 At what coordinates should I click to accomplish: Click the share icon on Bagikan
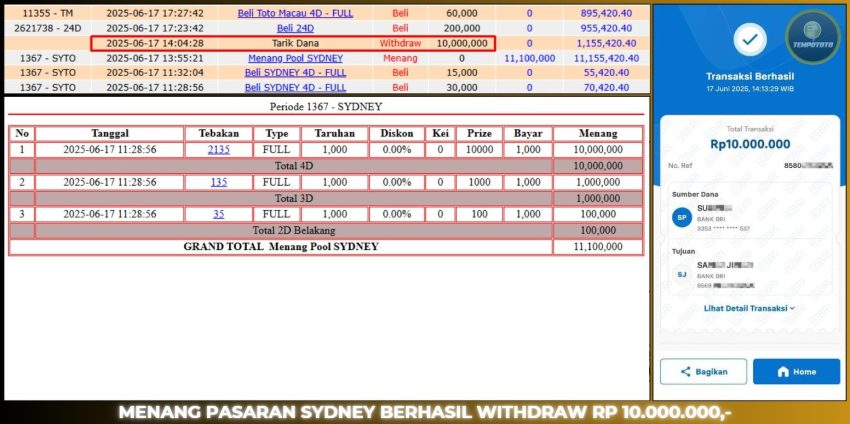(686, 371)
